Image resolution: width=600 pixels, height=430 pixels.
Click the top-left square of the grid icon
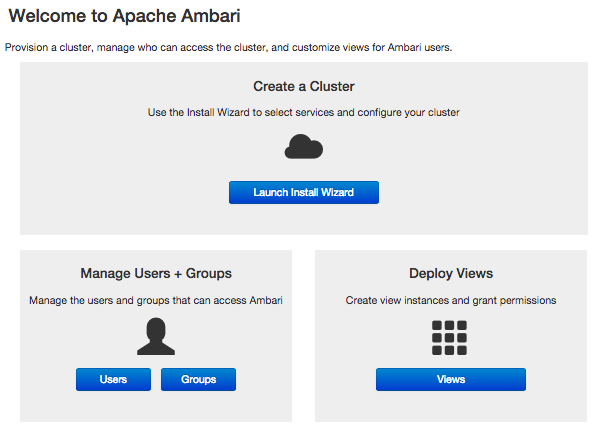point(438,326)
